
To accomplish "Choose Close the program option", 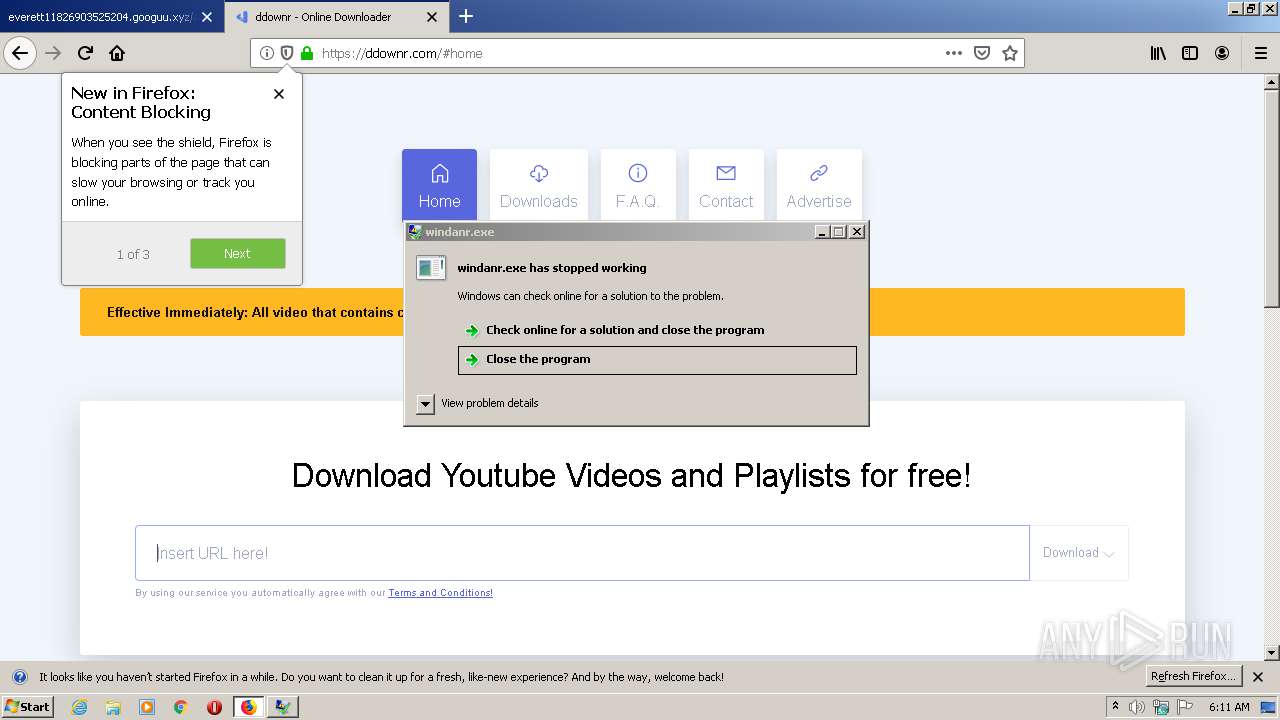I will (x=657, y=360).
